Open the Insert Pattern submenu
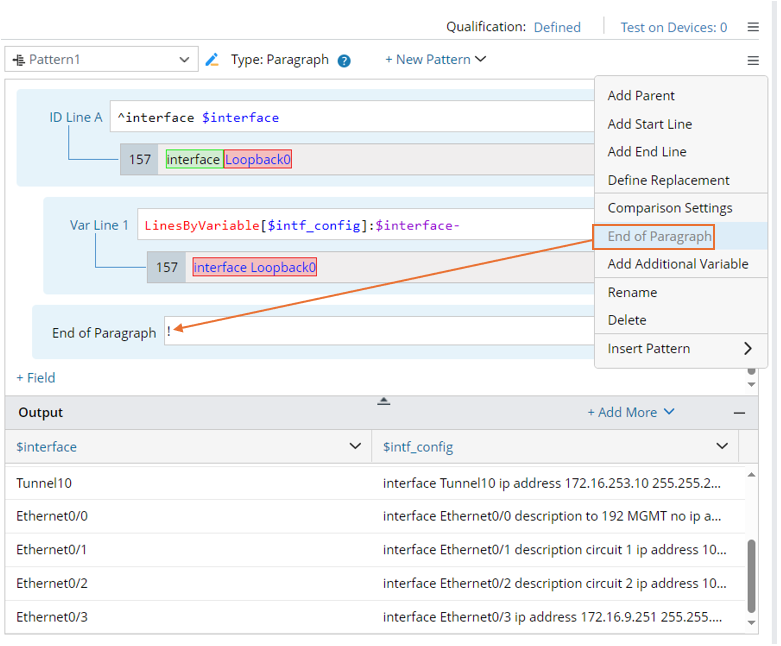Screen dimensions: 781x646 coord(679,349)
